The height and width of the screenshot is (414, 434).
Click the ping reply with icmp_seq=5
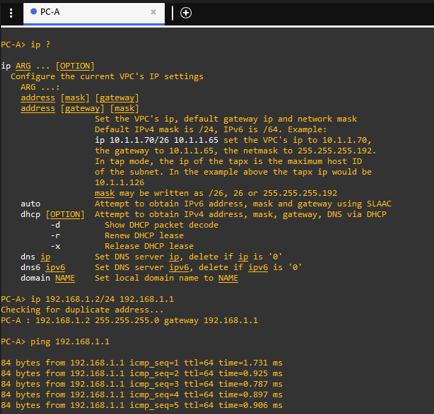(142, 406)
